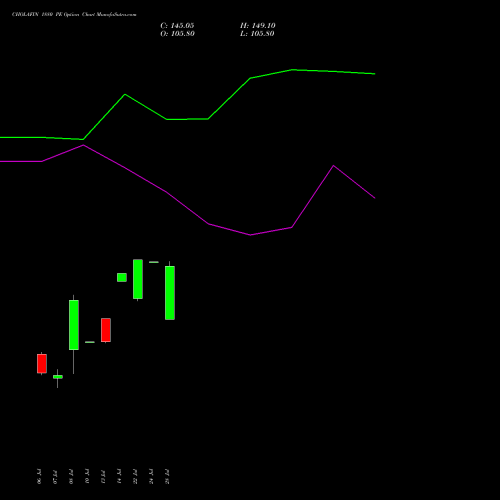Image resolution: width=500 pixels, height=500 pixels.
Task: Click the high value "H: 149.10"
Action: tap(258, 26)
